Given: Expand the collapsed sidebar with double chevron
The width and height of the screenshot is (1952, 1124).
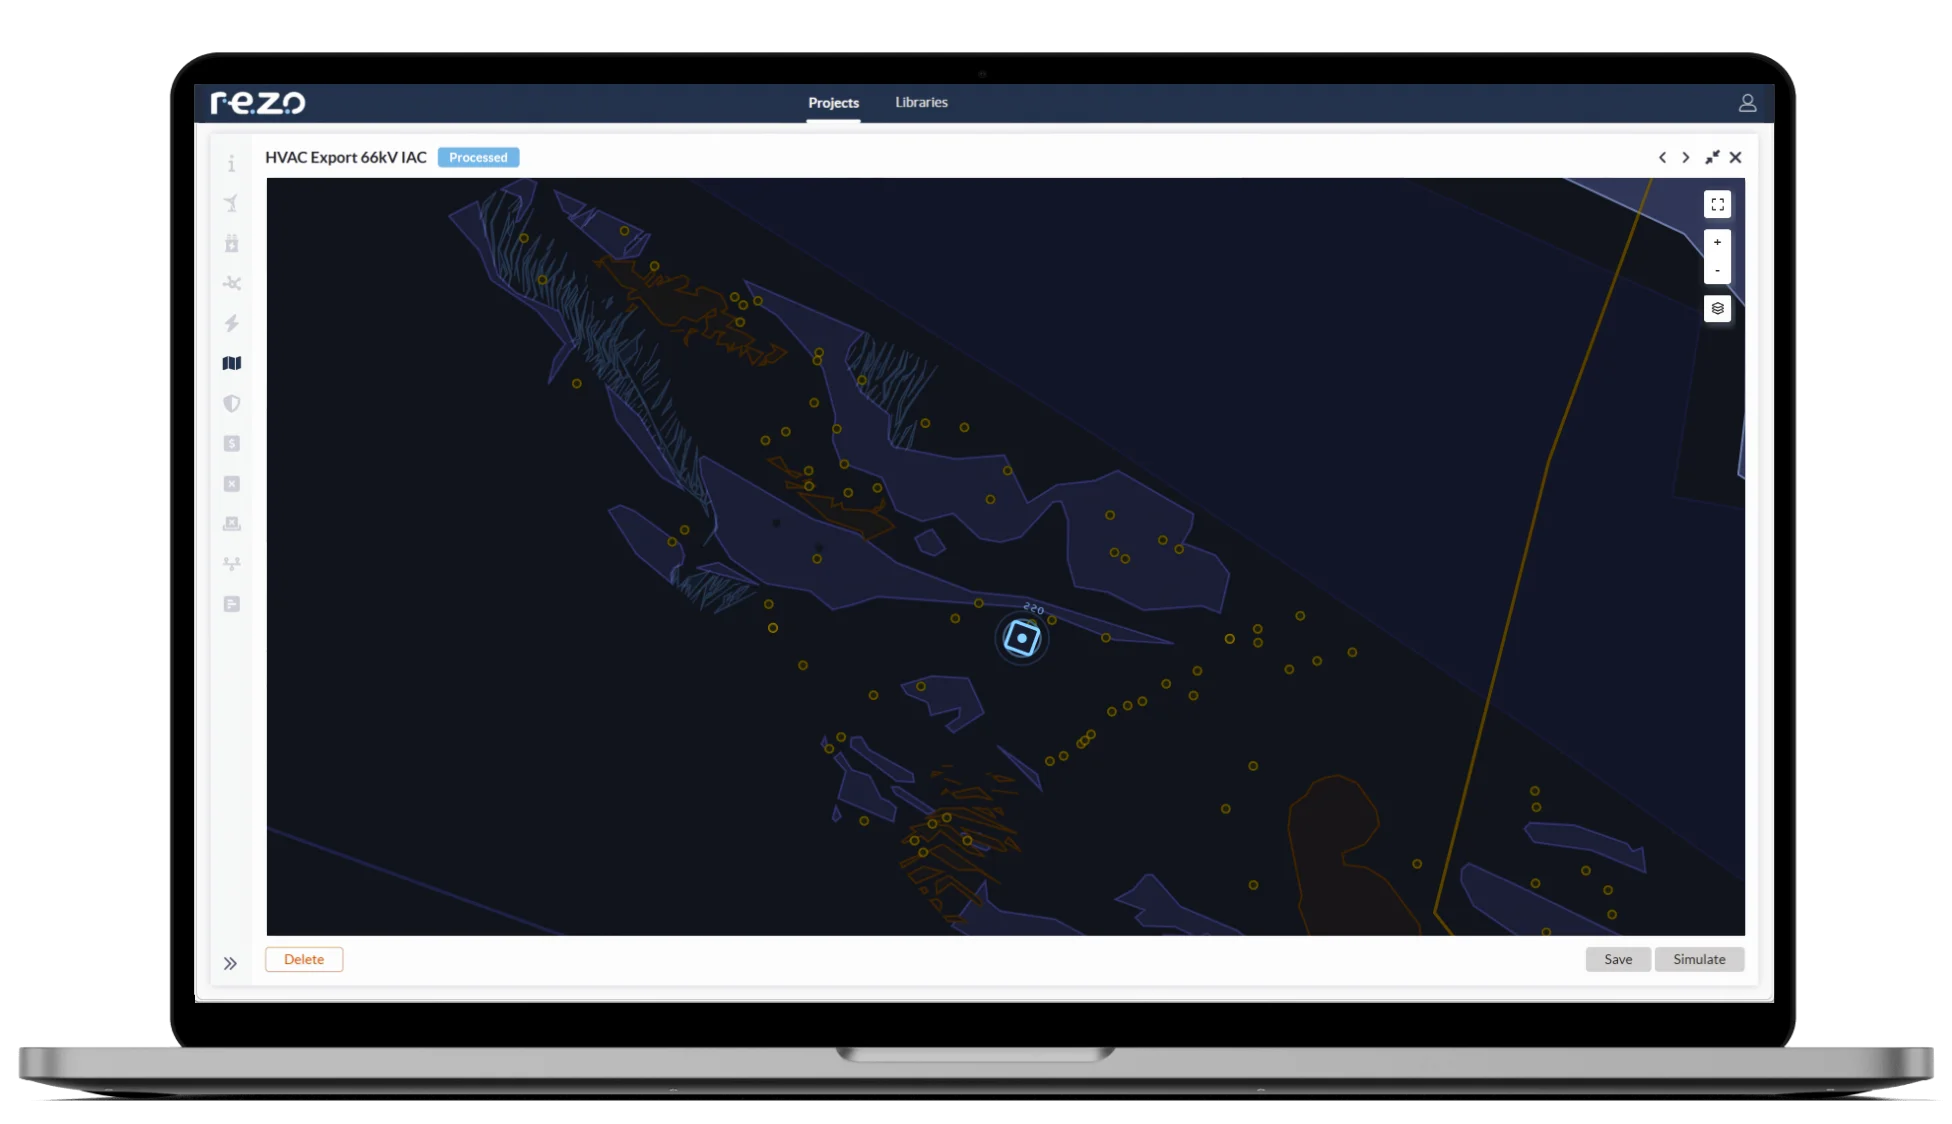Looking at the screenshot, I should [x=232, y=962].
